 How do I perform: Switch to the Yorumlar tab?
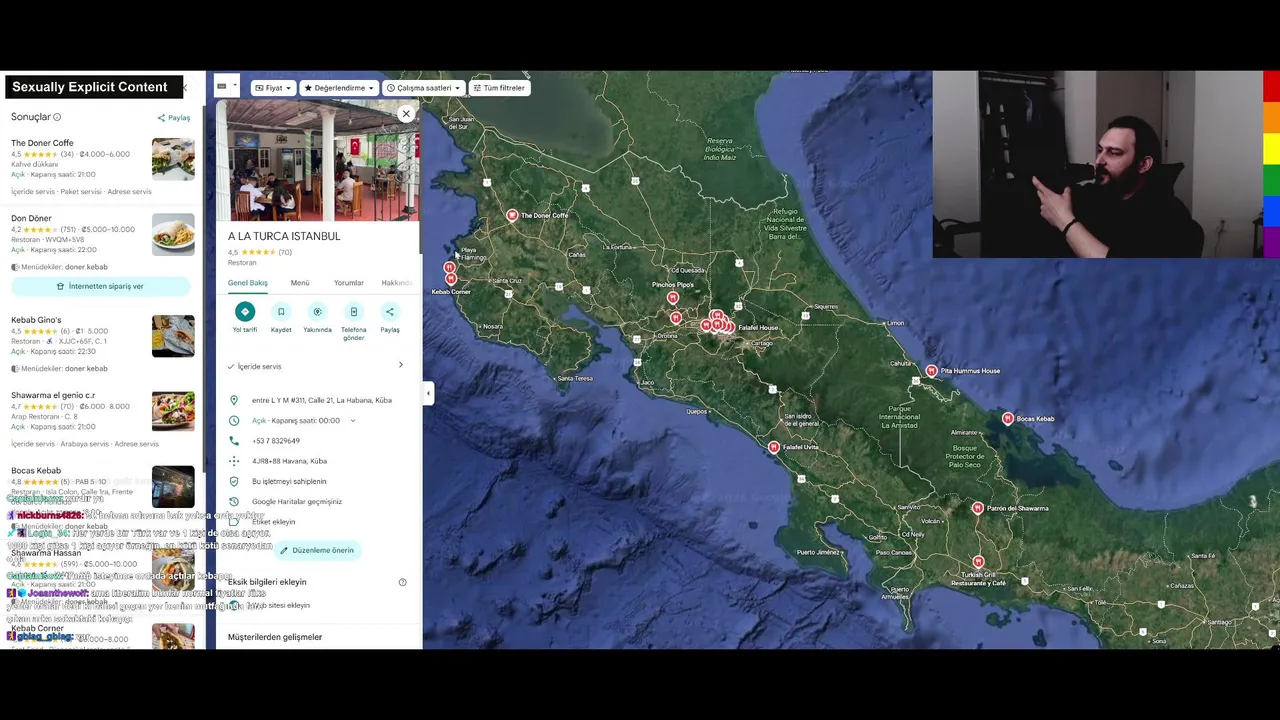click(x=349, y=283)
